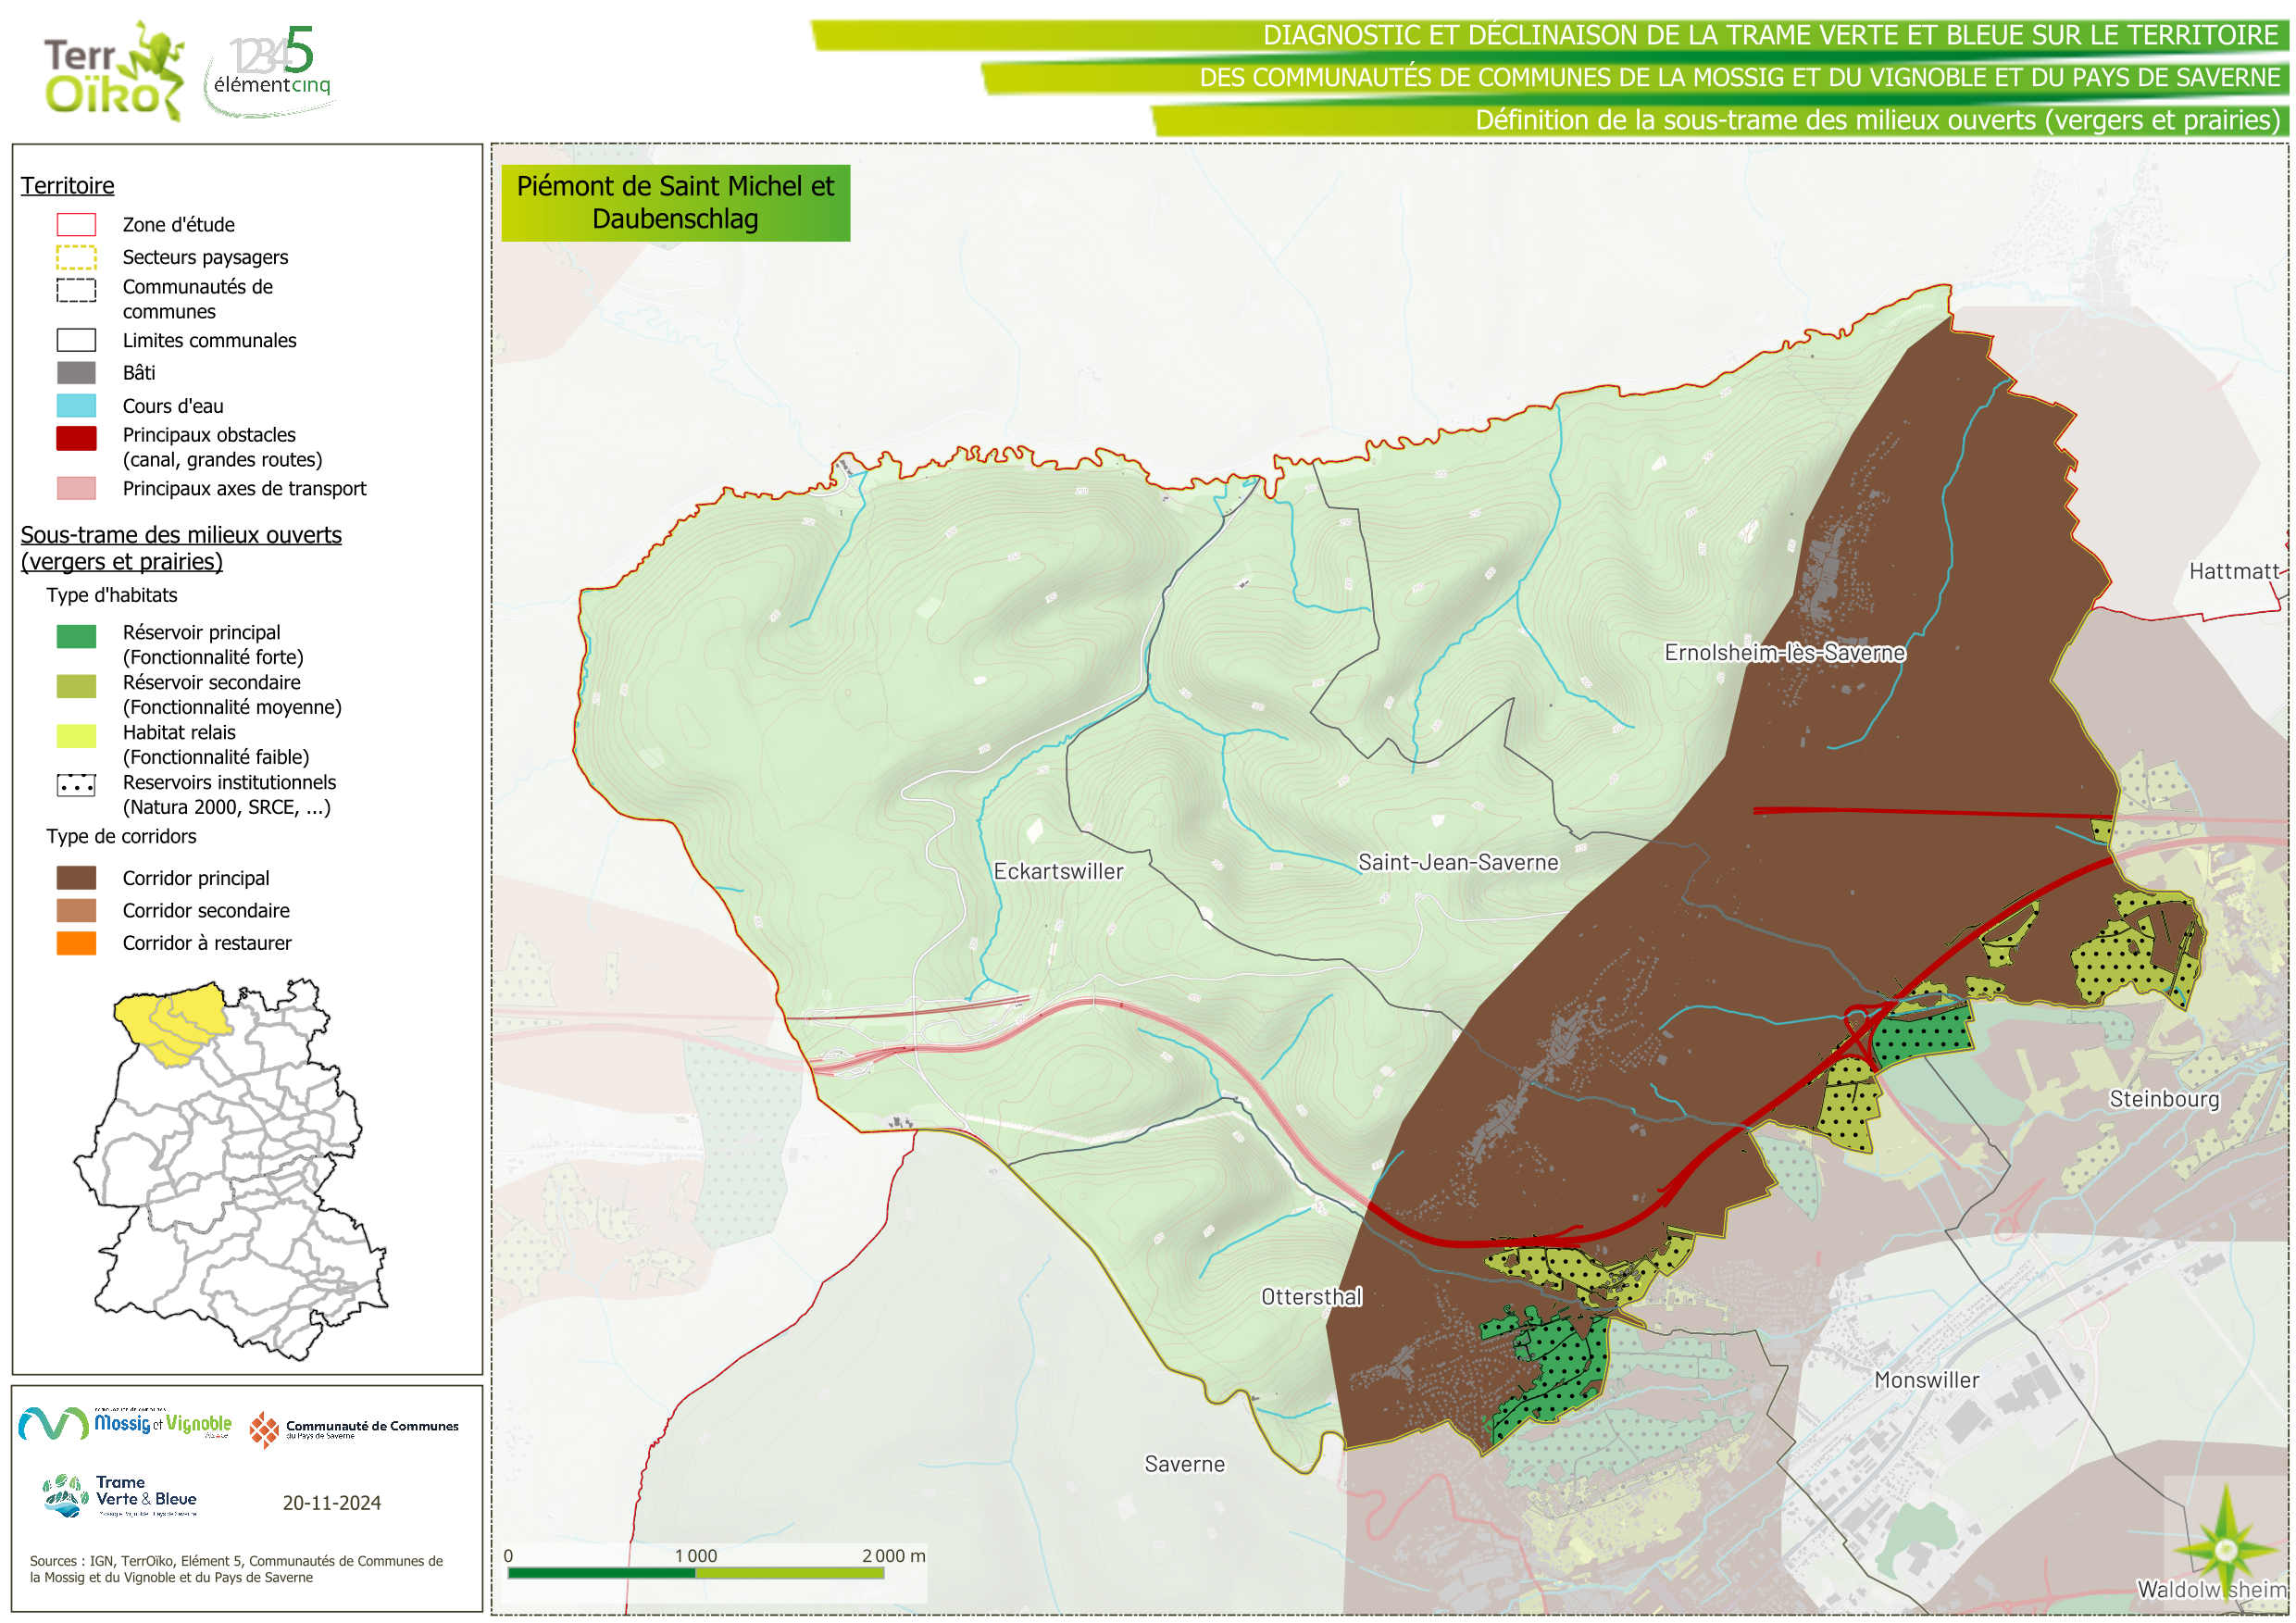Click the Saint-Jean-Saverne map label
The image size is (2296, 1623).
(1457, 862)
